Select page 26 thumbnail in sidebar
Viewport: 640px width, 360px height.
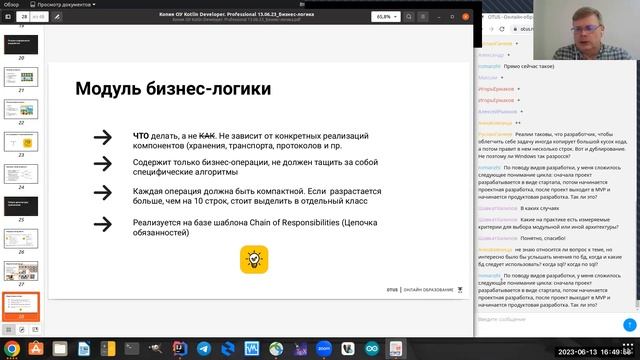21,238
